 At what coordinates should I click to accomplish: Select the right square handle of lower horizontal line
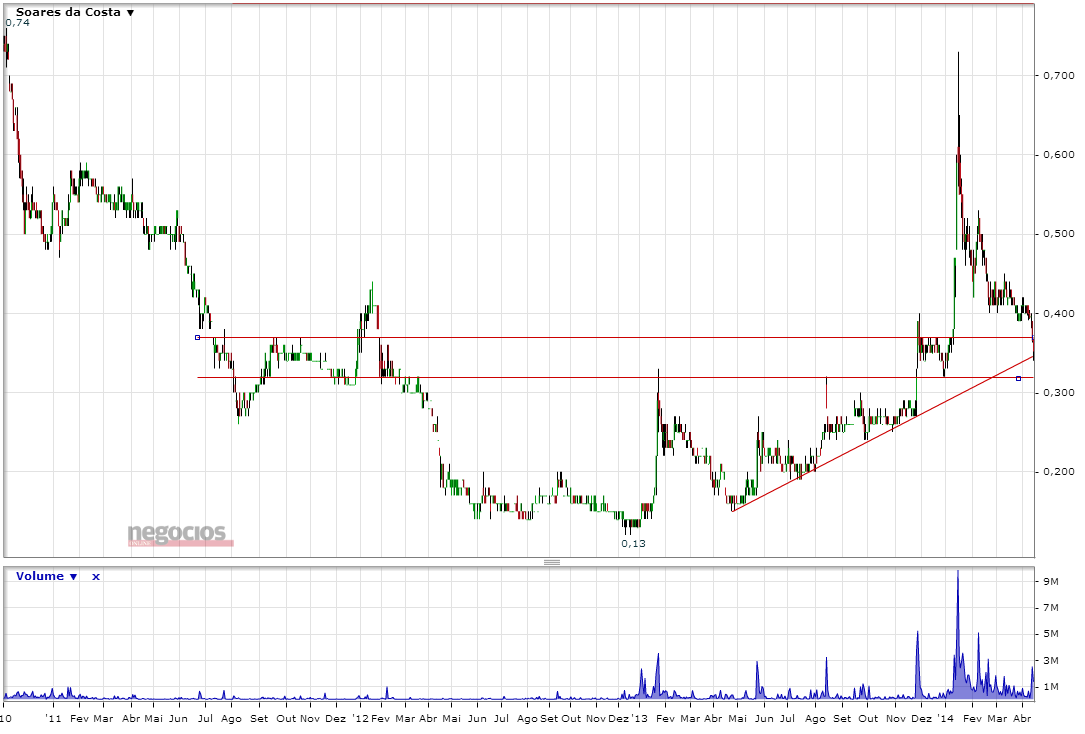(1018, 378)
